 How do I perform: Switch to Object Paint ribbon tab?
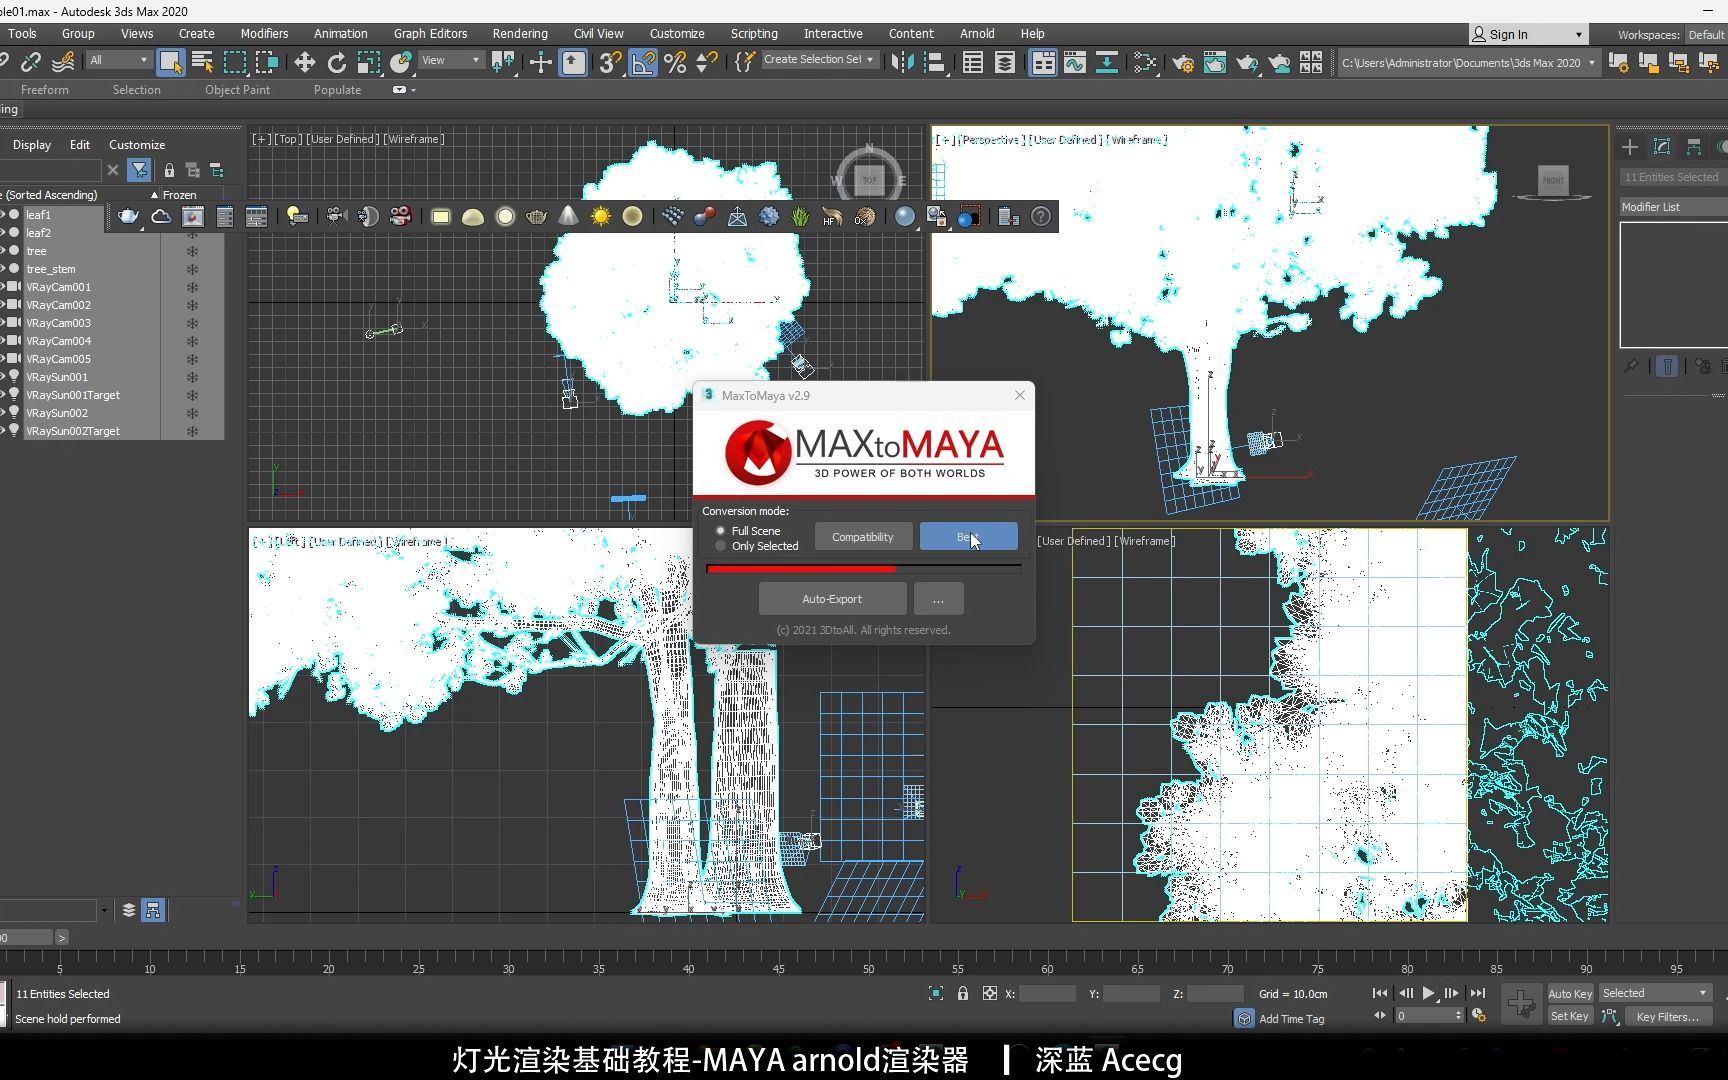click(237, 89)
